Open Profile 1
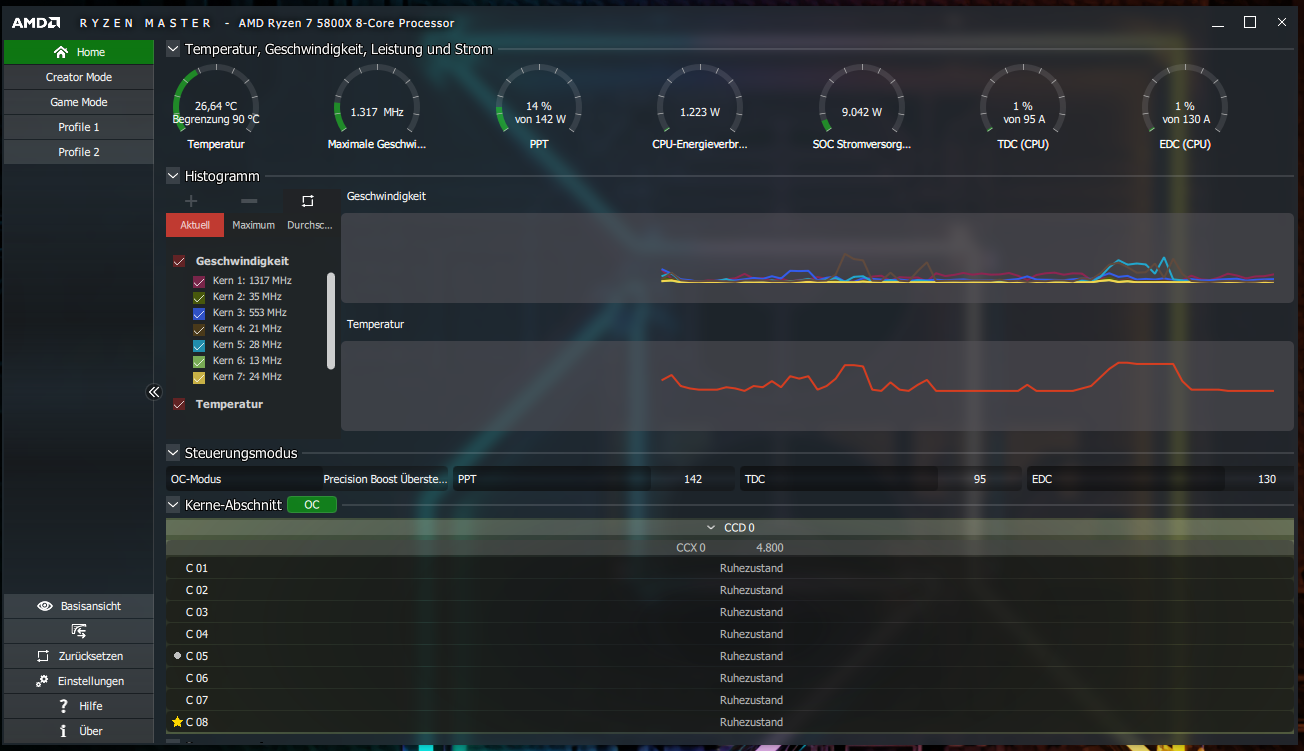1304x751 pixels. (x=79, y=127)
